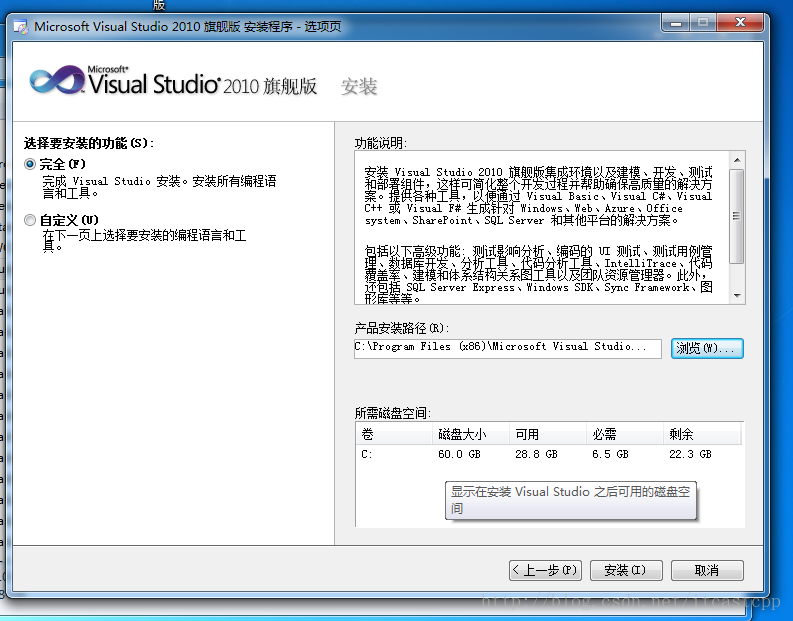
Task: Go back with 上一步 (P) button
Action: click(x=545, y=570)
